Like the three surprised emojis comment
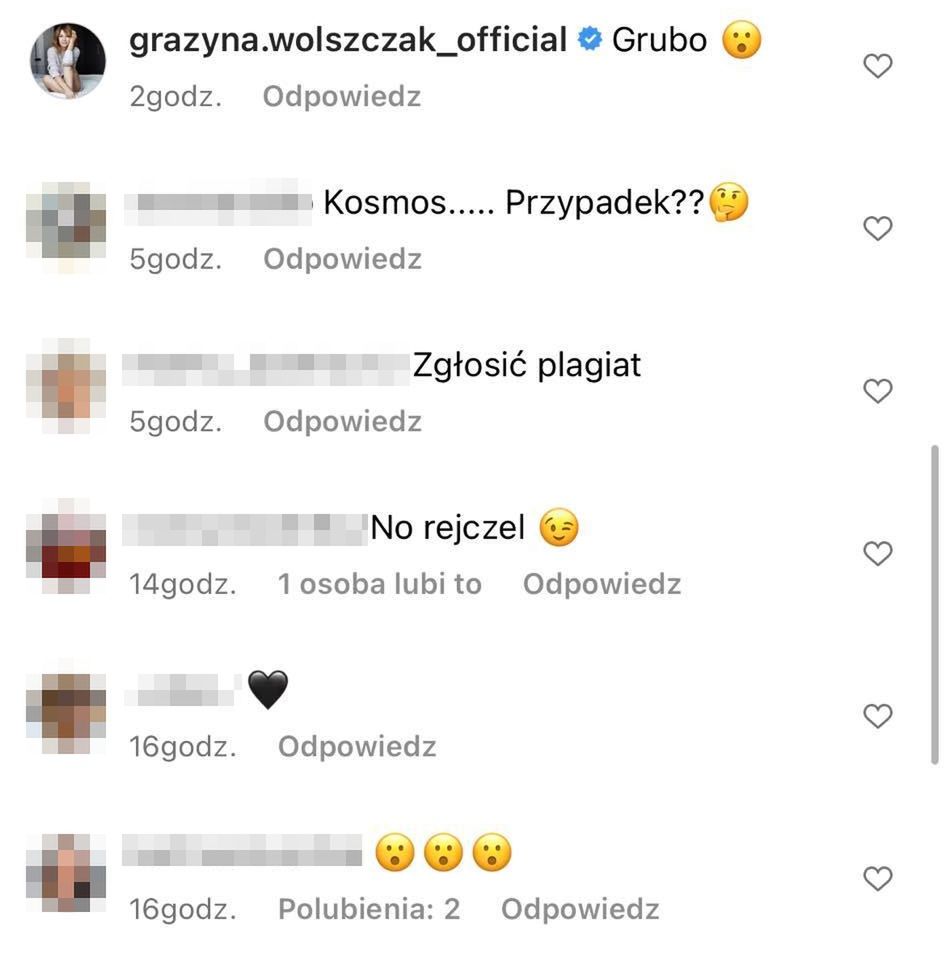The image size is (946, 964). (x=877, y=879)
